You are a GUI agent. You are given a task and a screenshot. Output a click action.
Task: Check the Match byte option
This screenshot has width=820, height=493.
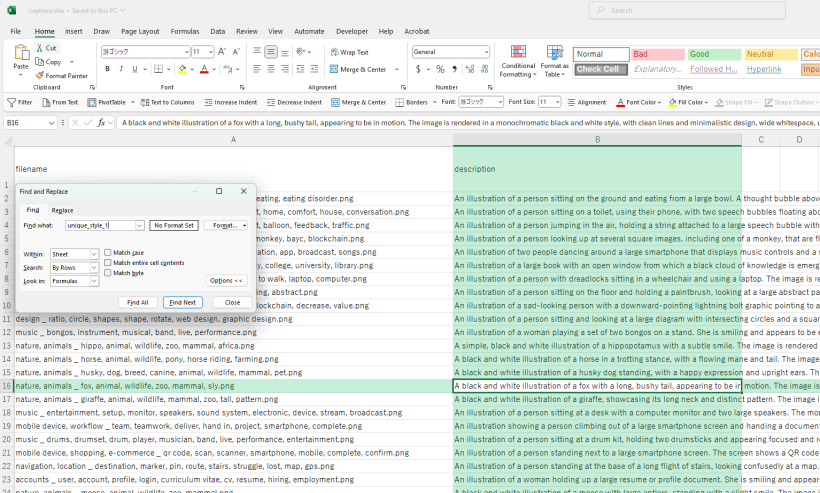pos(108,273)
